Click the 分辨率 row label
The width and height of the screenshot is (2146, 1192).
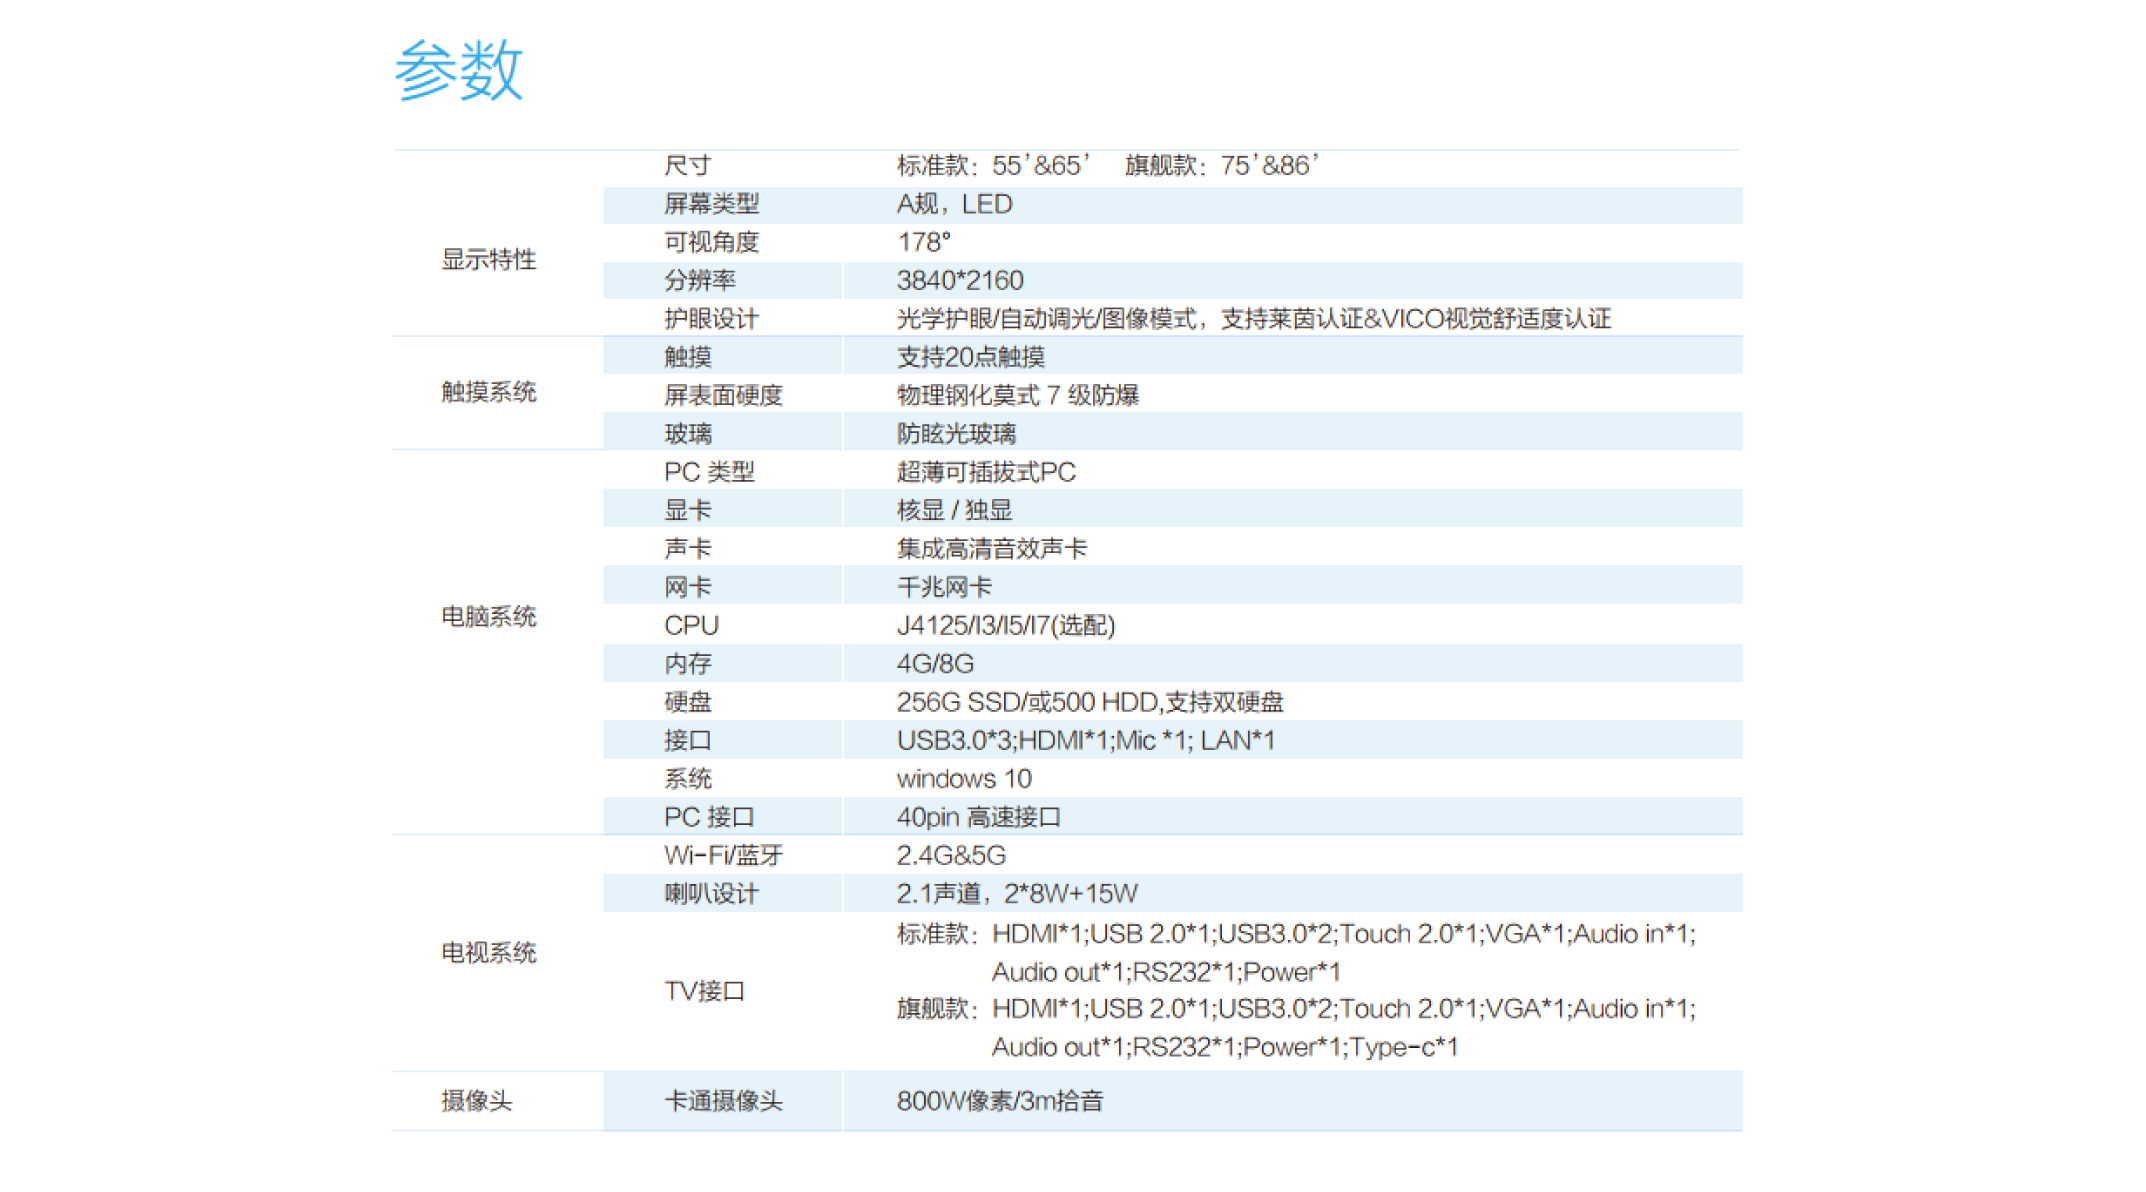[x=700, y=281]
